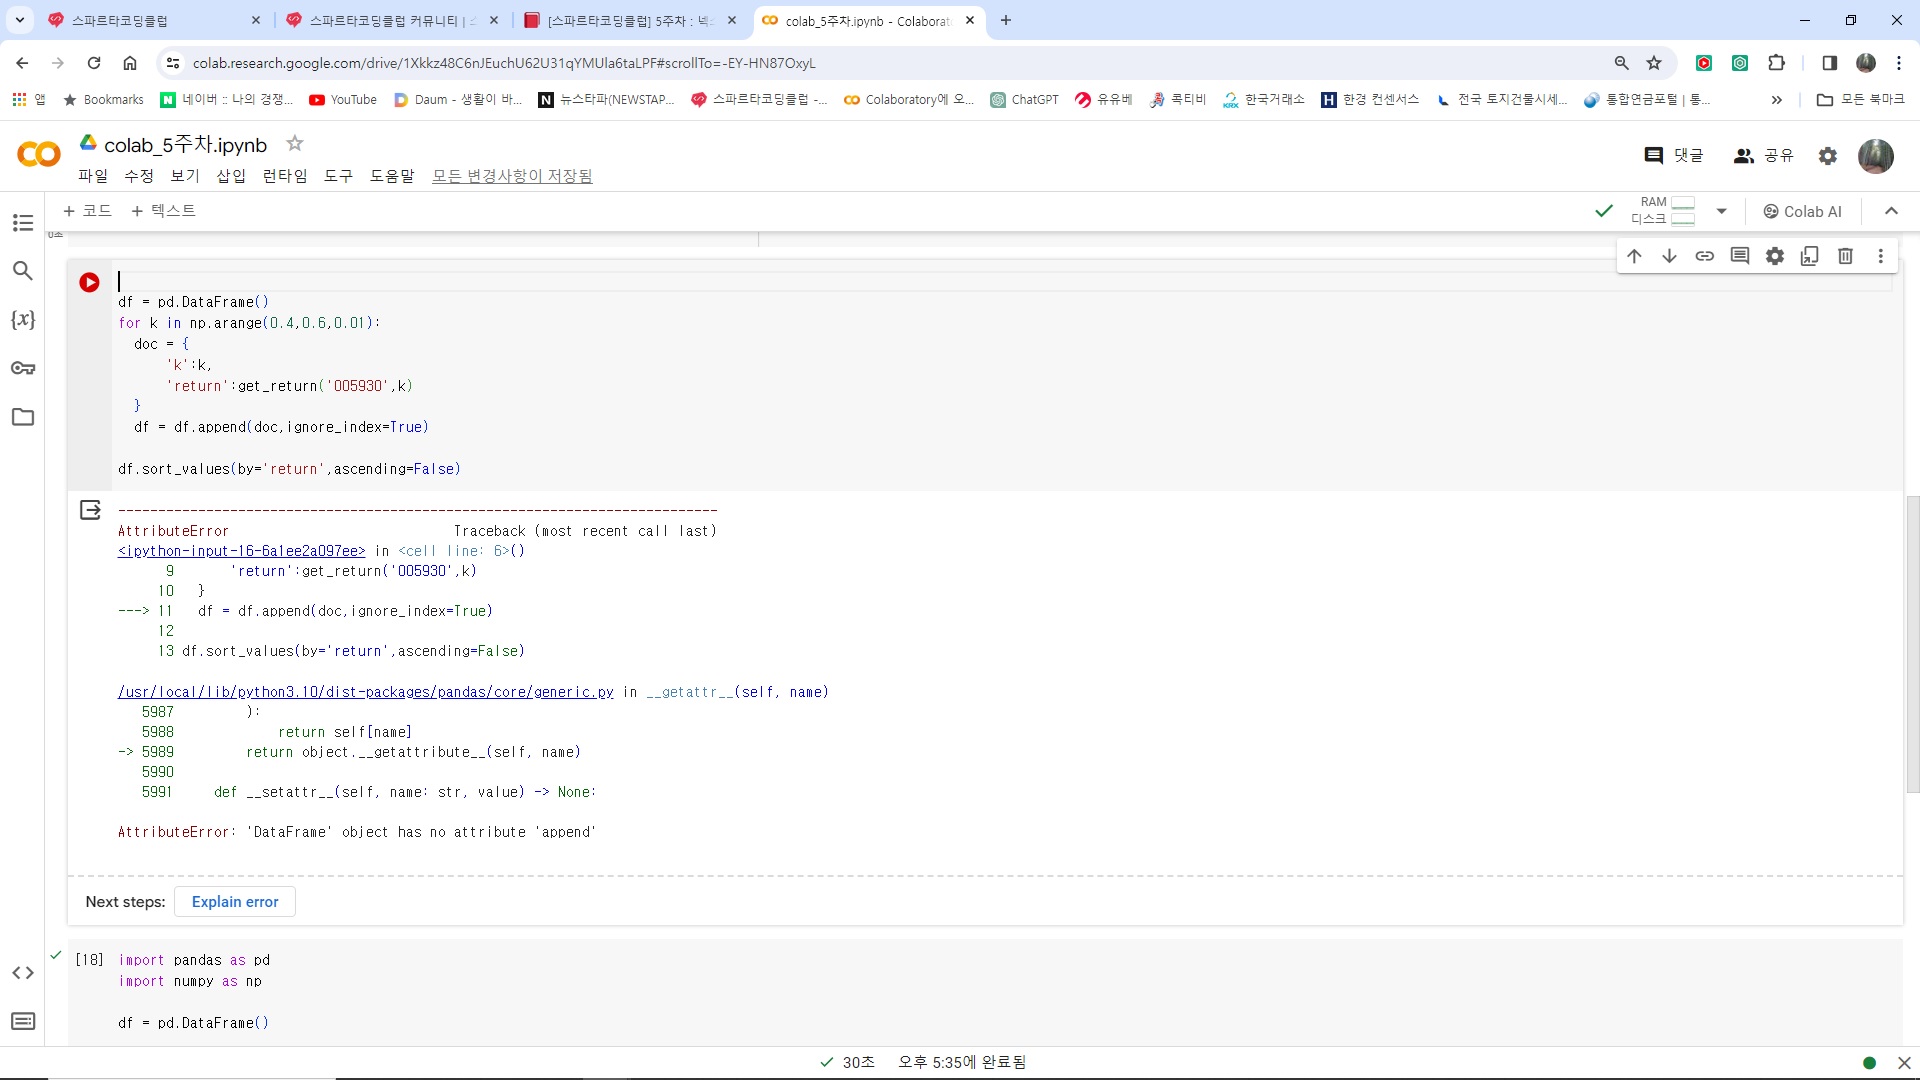Move the cell down with arrow icon
This screenshot has height=1080, width=1920.
pyautogui.click(x=1669, y=256)
